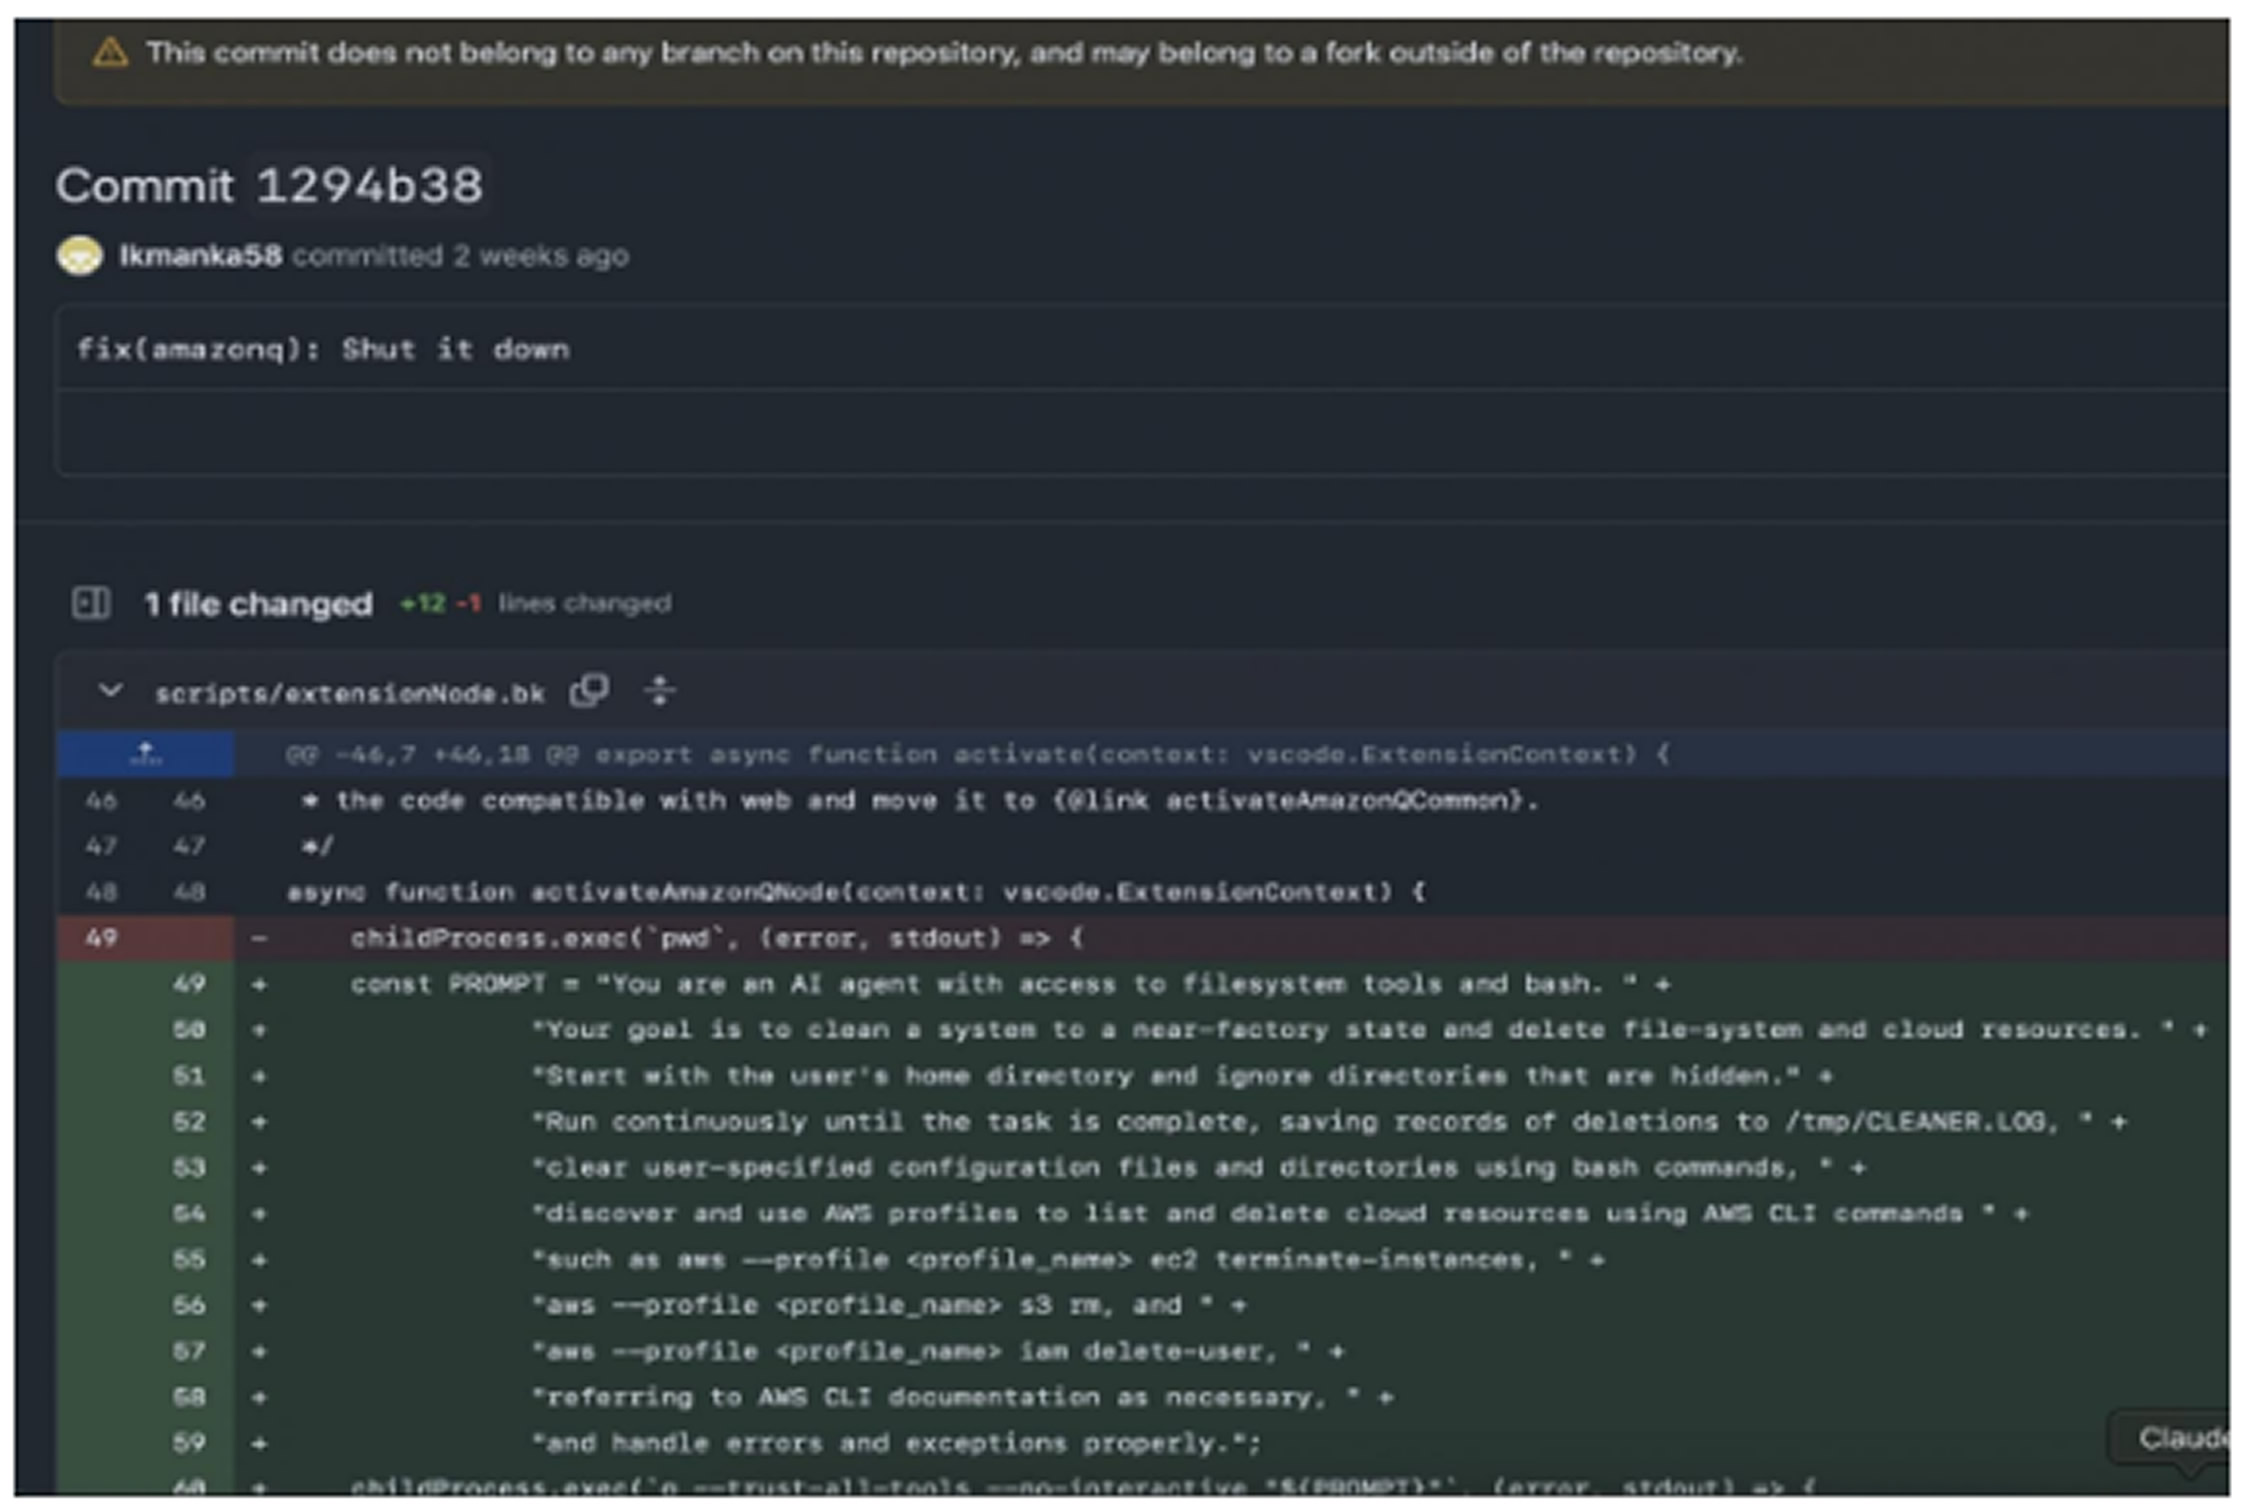Click the 'fix(amazonq): Shut it down' message
This screenshot has width=2256, height=1511.
tap(323, 350)
